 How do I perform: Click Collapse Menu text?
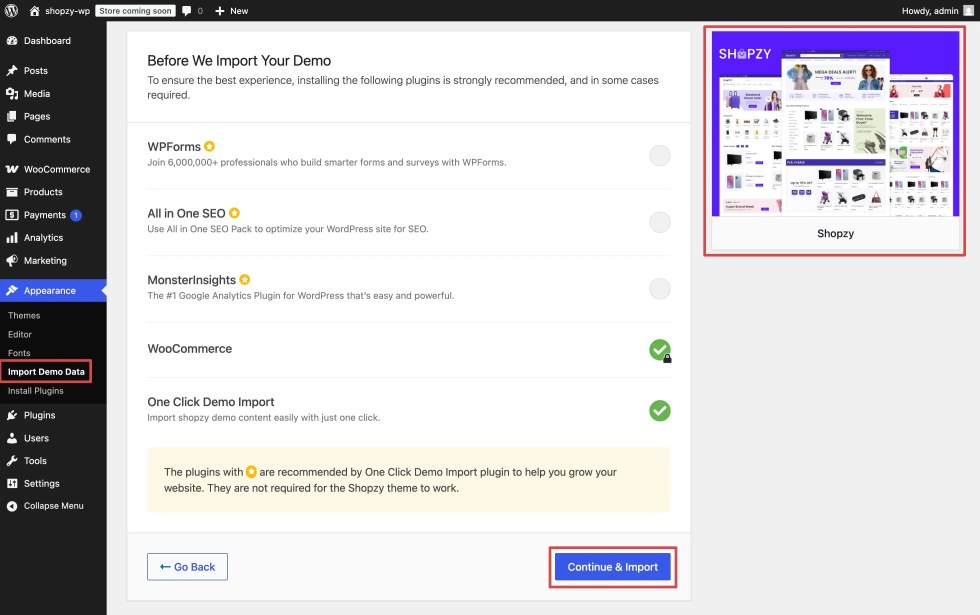pyautogui.click(x=53, y=506)
